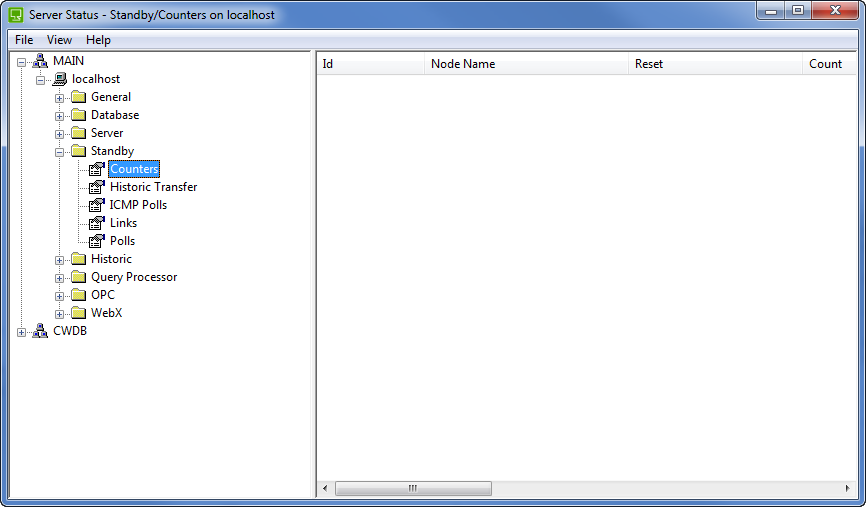Viewport: 866px width, 507px height.
Task: Click the ICMP Polls page icon
Action: (97, 205)
